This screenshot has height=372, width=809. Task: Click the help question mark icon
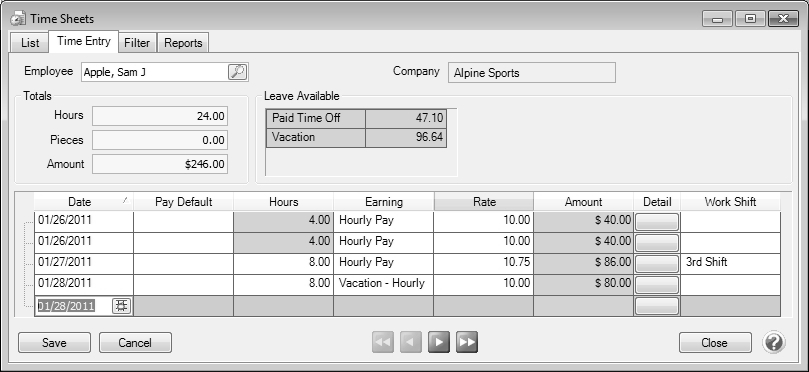(773, 343)
